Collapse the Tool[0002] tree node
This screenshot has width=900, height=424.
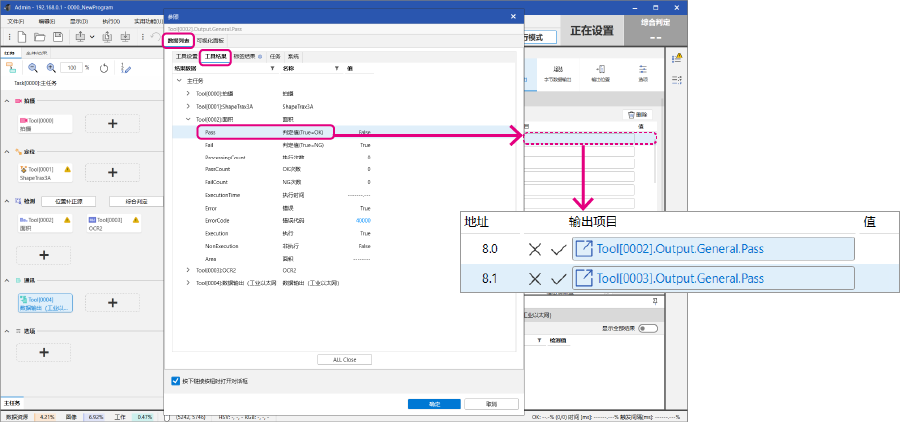click(x=188, y=119)
